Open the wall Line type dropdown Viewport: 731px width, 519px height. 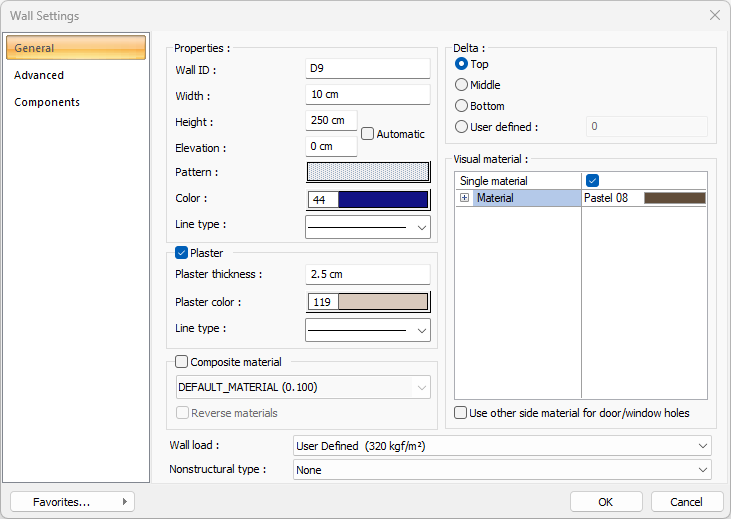click(367, 227)
